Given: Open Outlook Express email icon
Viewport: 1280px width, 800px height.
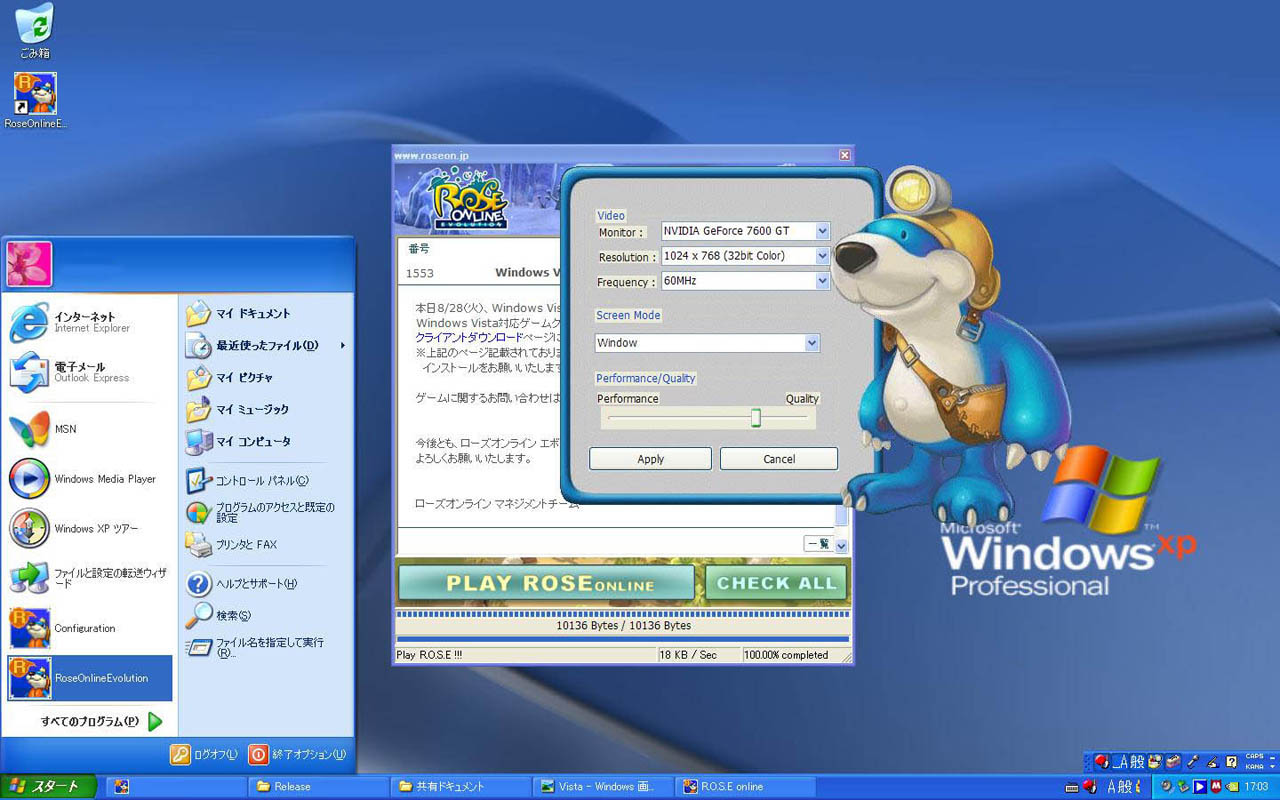Looking at the screenshot, I should [x=29, y=372].
